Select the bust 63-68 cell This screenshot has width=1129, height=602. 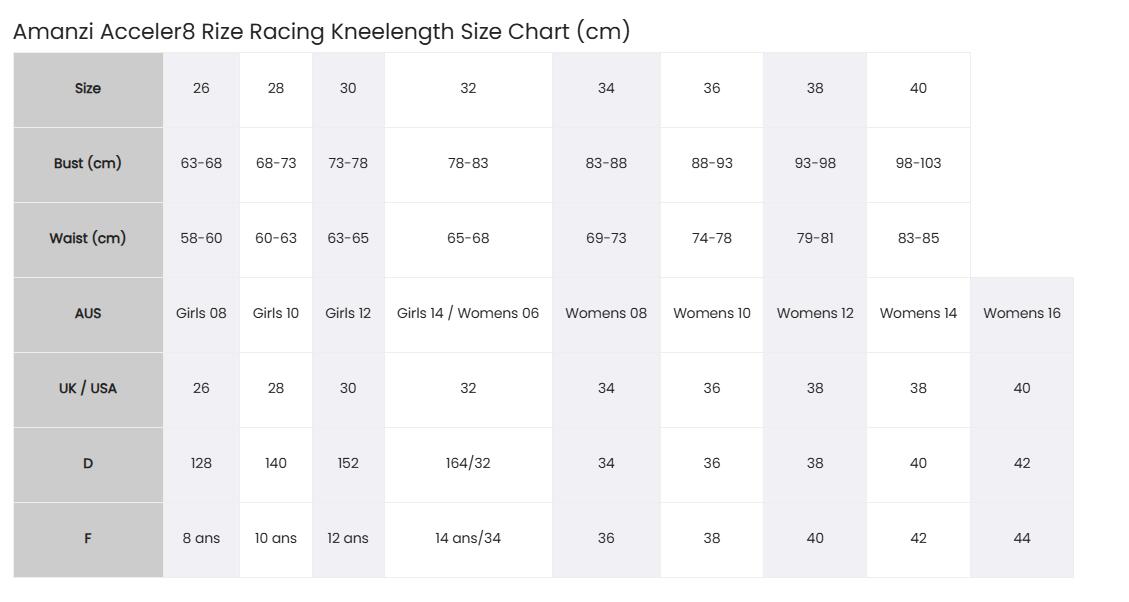coord(201,164)
